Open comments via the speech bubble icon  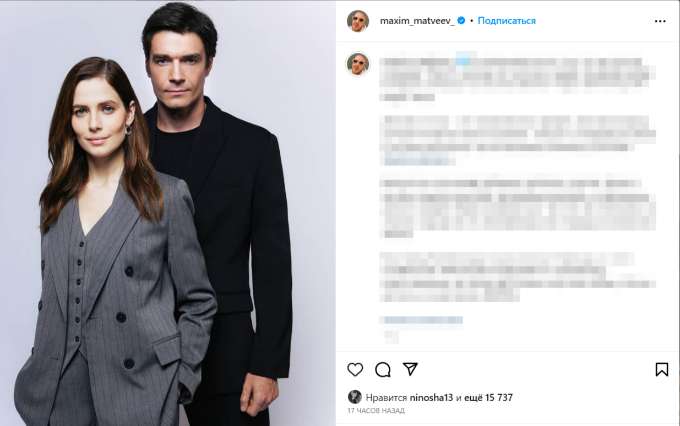point(382,370)
